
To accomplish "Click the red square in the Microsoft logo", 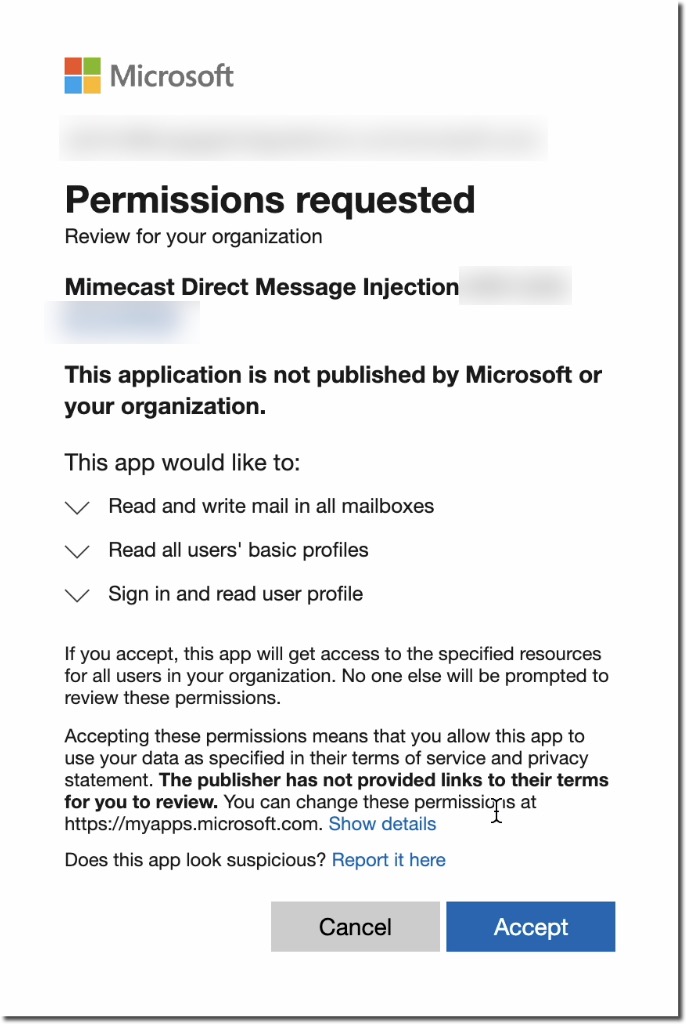I will [73, 66].
